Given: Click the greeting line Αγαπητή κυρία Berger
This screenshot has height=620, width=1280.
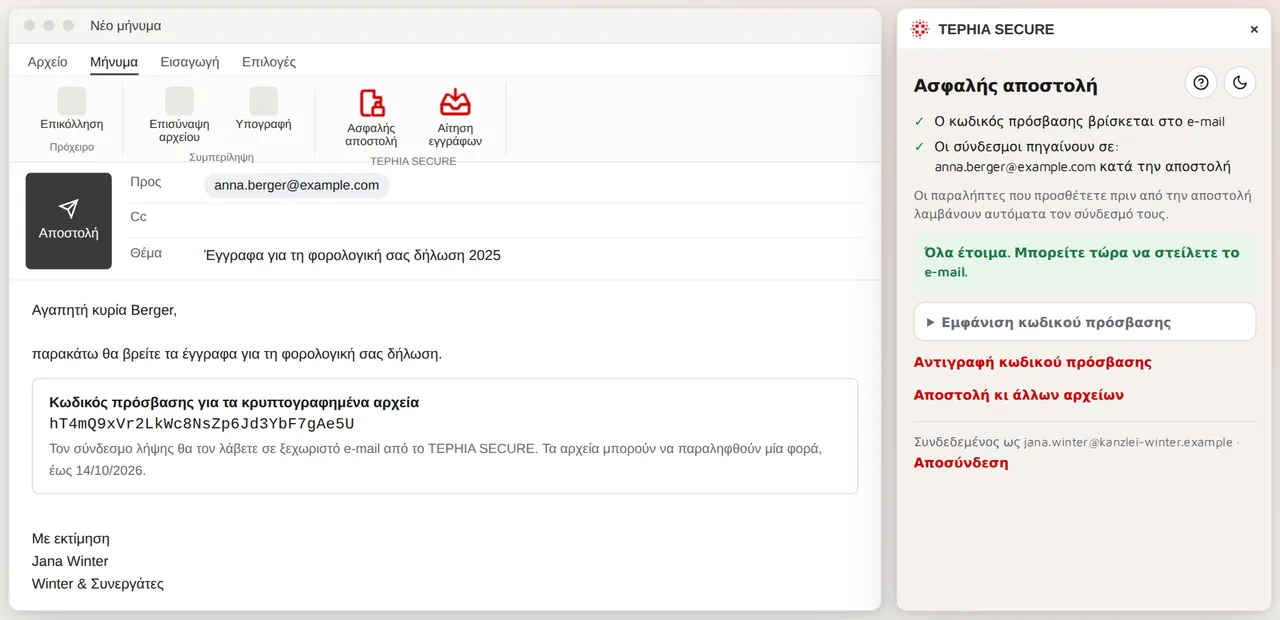Looking at the screenshot, I should tap(104, 310).
